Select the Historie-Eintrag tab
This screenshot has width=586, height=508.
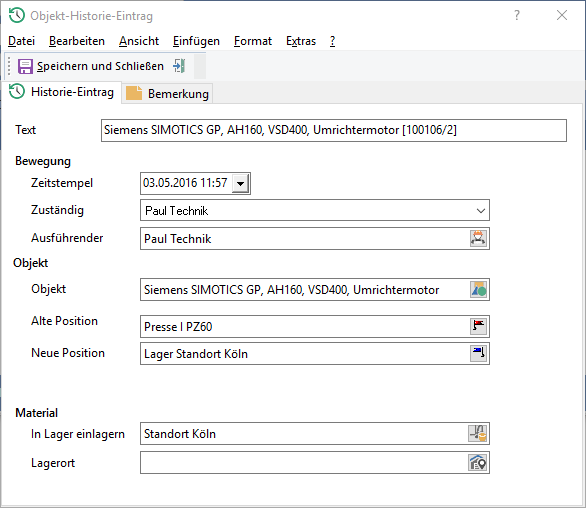click(62, 92)
